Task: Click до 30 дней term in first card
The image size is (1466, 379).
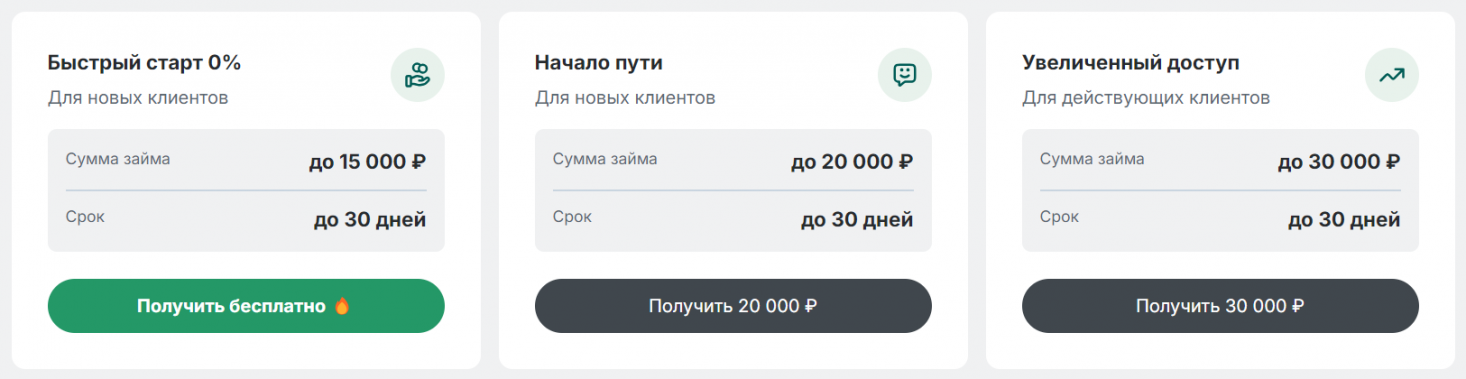Action: click(x=370, y=219)
